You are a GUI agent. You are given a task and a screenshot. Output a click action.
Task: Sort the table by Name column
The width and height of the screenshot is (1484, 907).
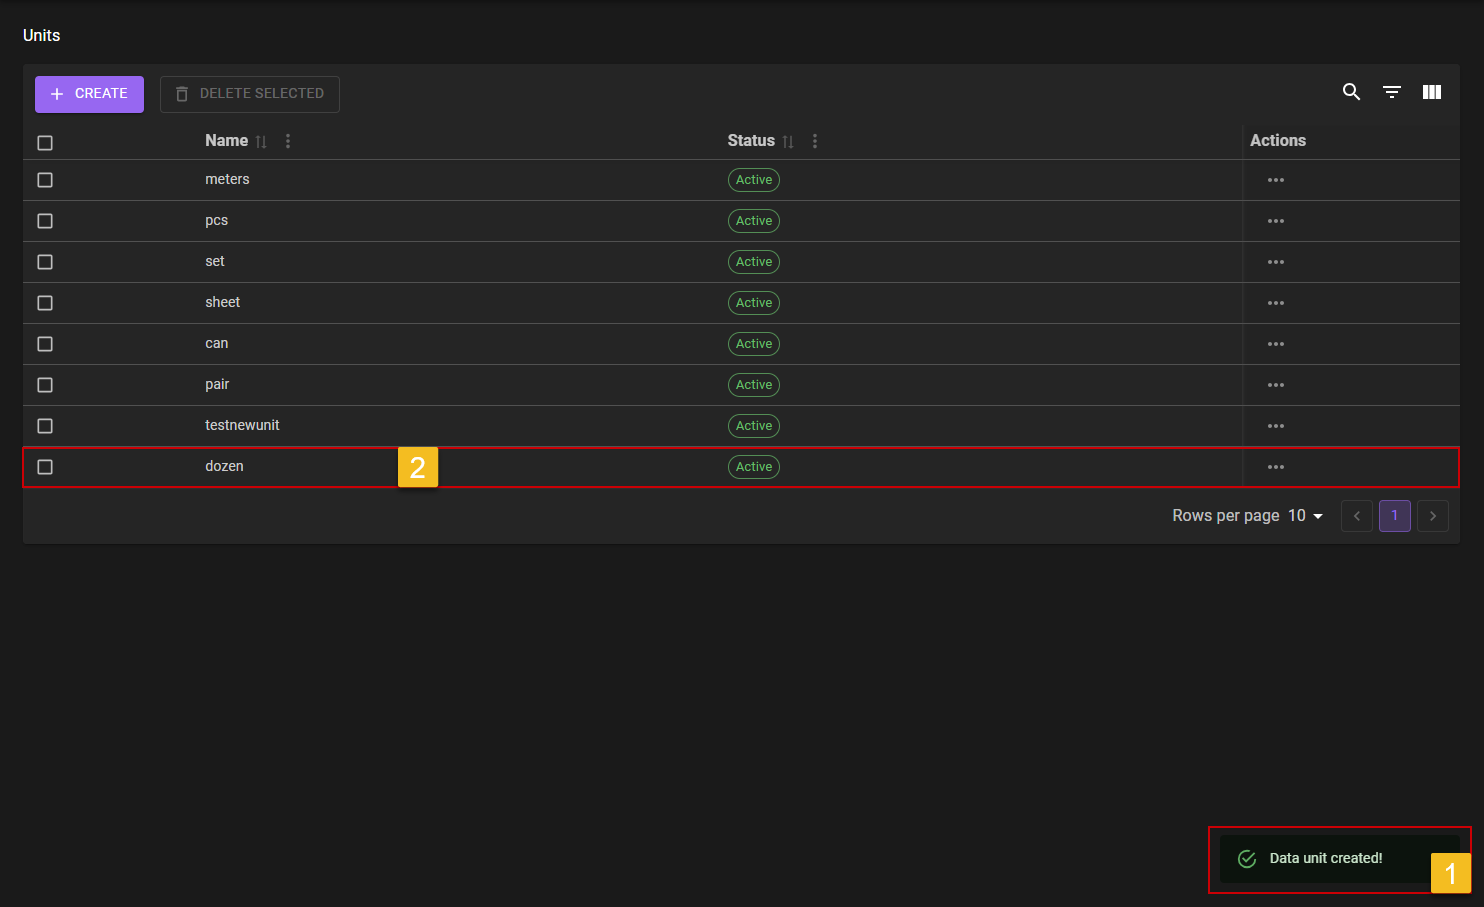(x=261, y=142)
